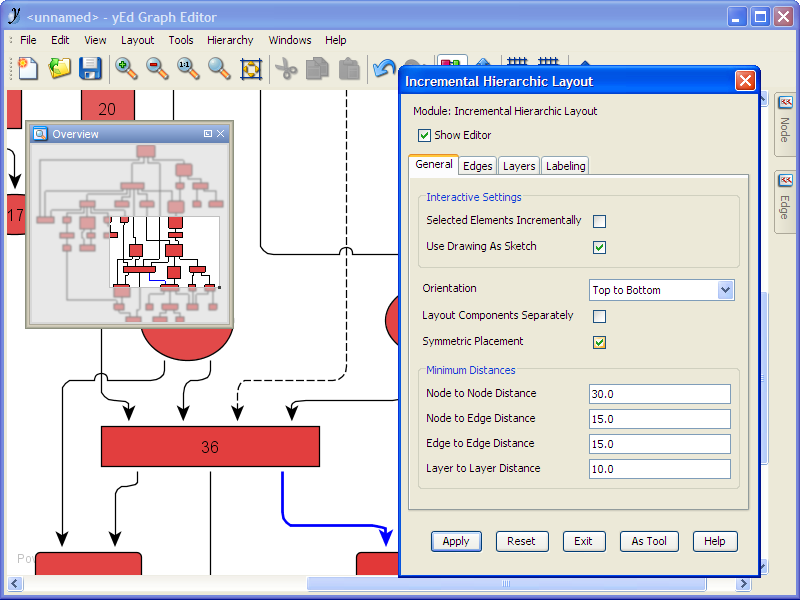The height and width of the screenshot is (600, 800).
Task: Create a new document with the New icon
Action: coord(28,68)
